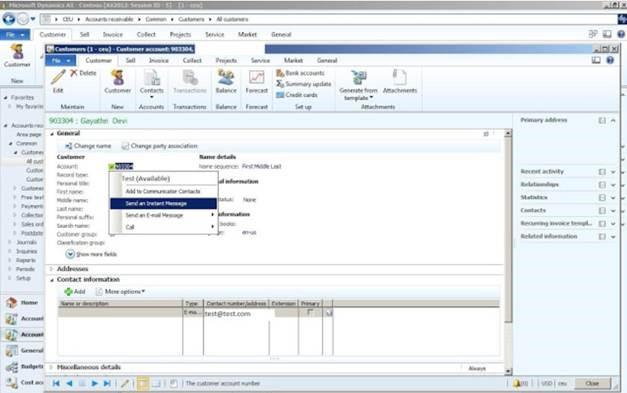Go to last record arrow
The height and width of the screenshot is (393, 627).
[x=107, y=383]
